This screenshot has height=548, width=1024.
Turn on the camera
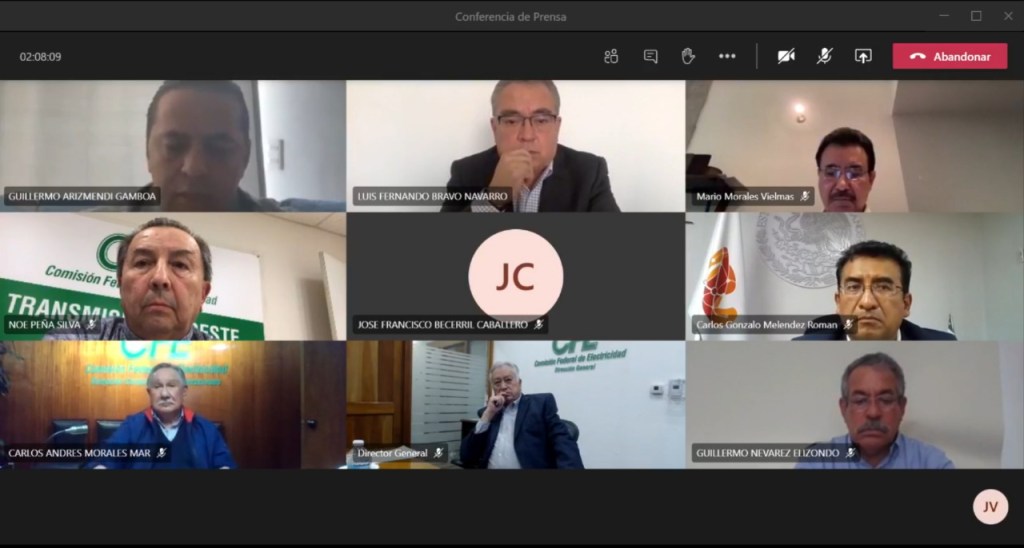786,56
